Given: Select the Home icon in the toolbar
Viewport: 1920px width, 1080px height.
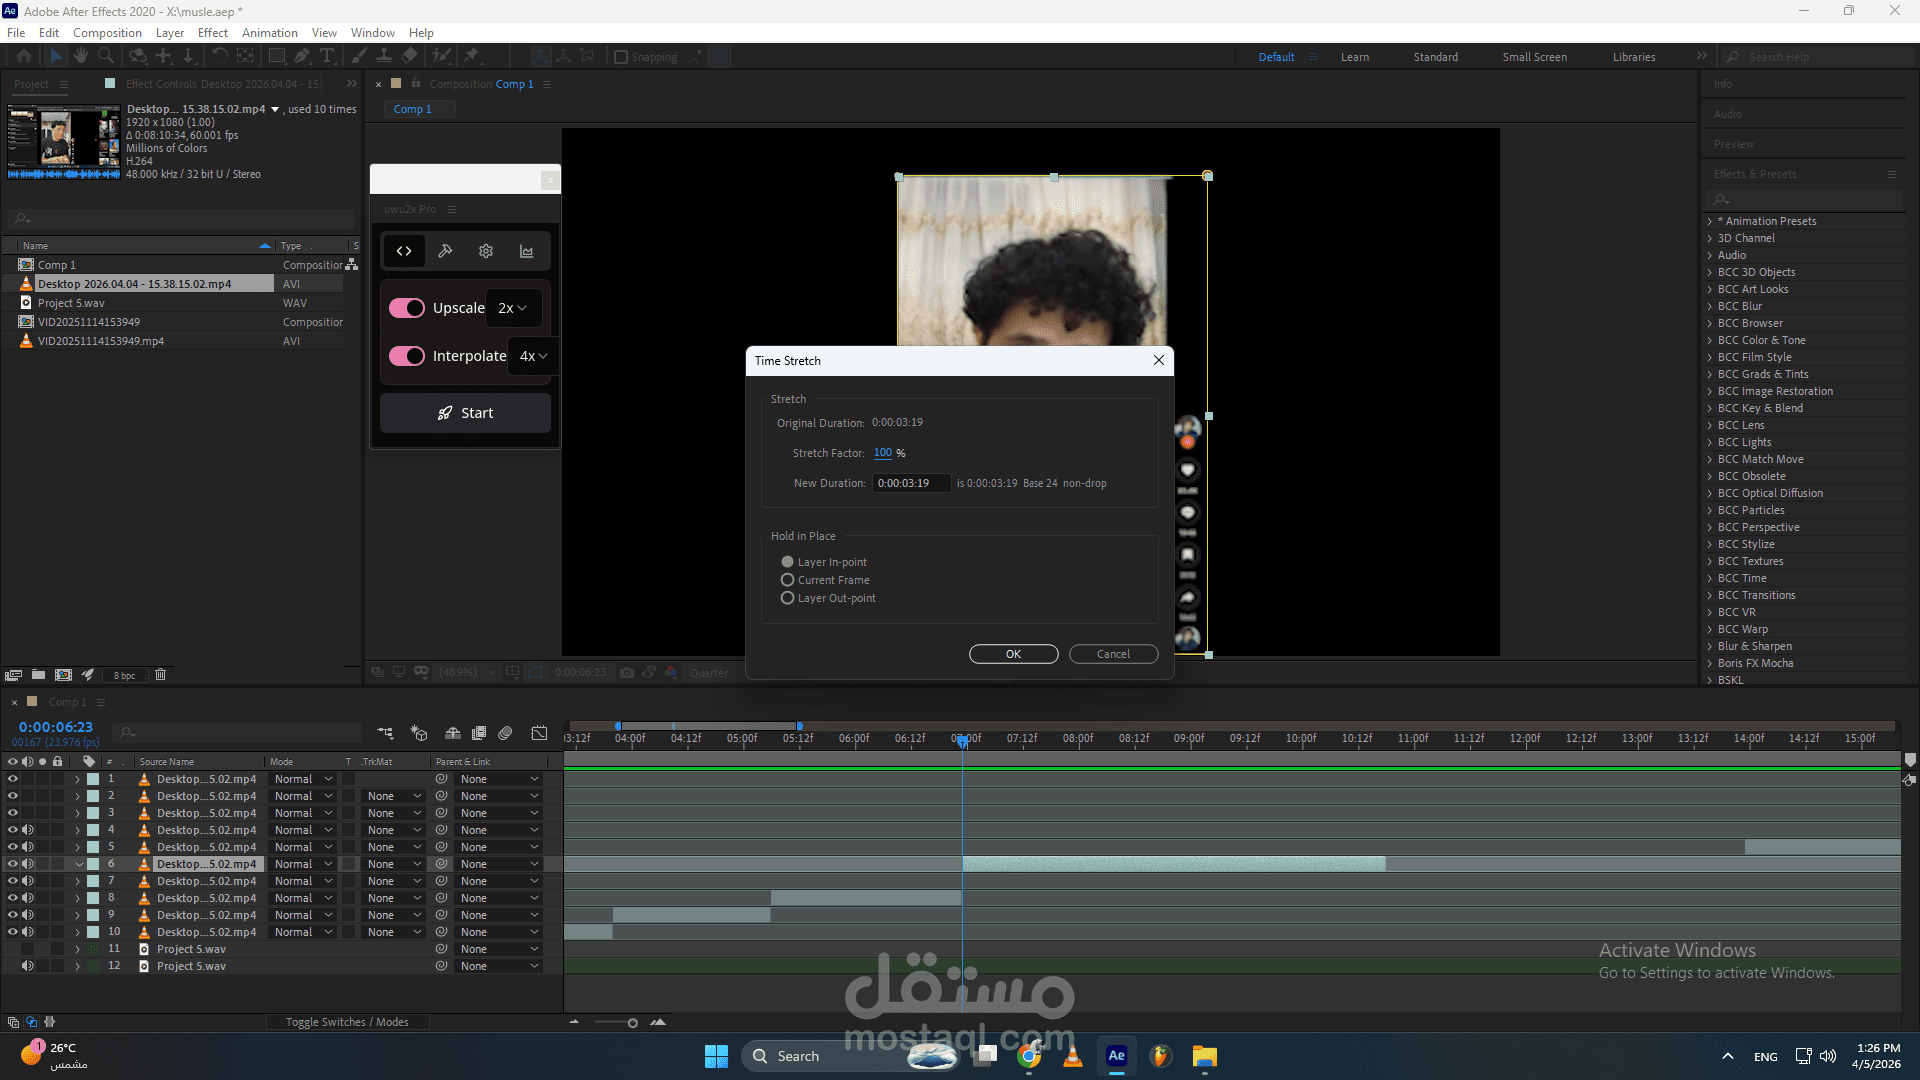Looking at the screenshot, I should [24, 57].
